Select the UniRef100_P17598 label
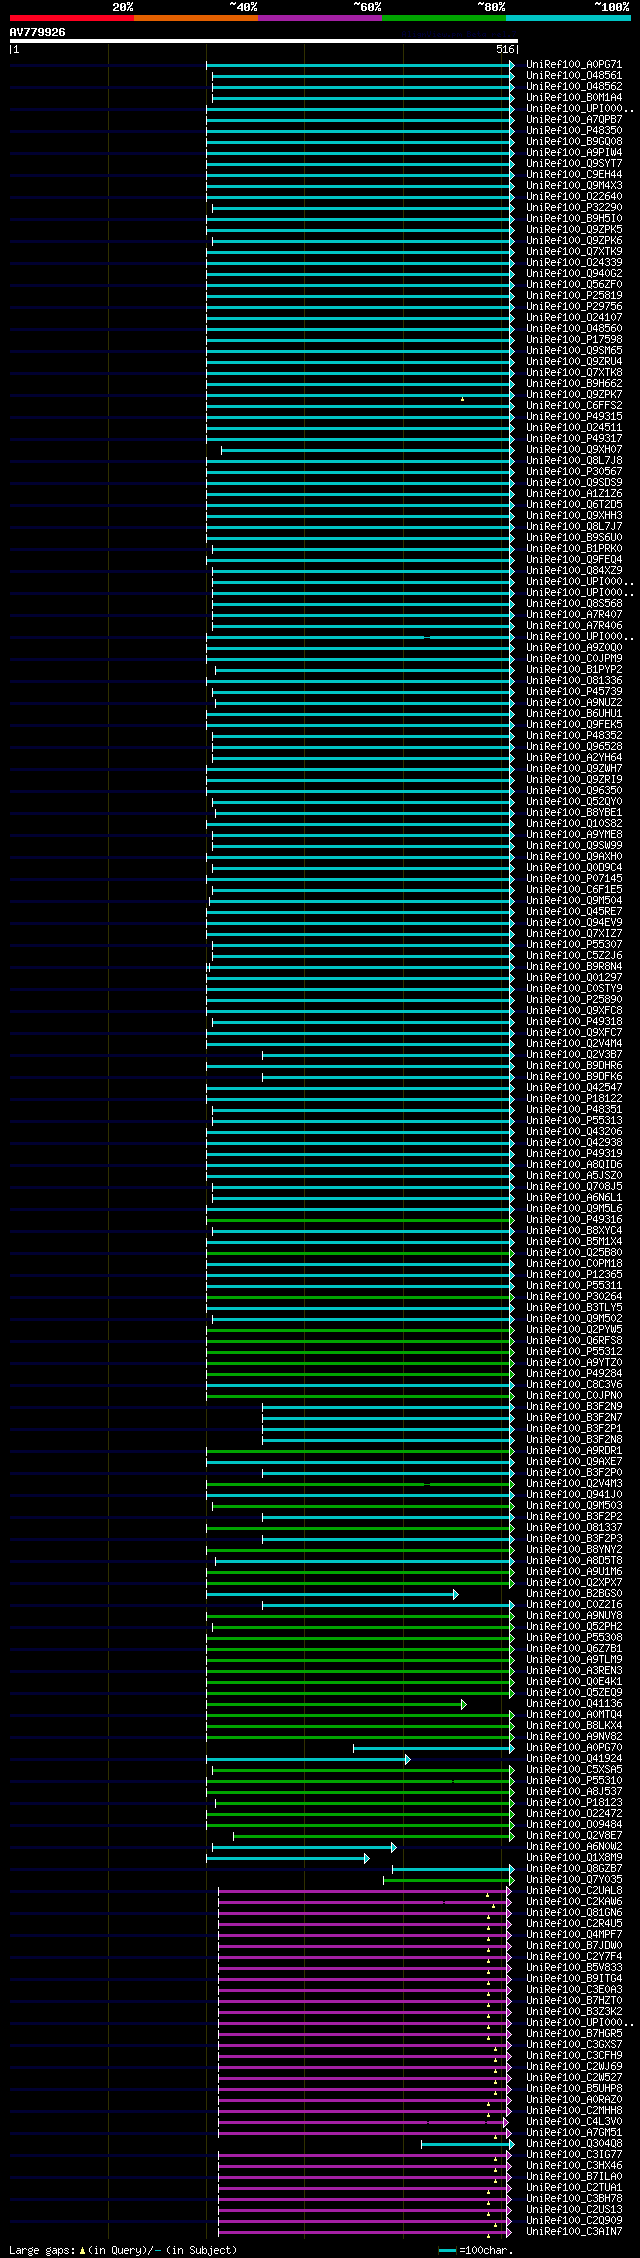This screenshot has height=2258, width=640. [574, 340]
